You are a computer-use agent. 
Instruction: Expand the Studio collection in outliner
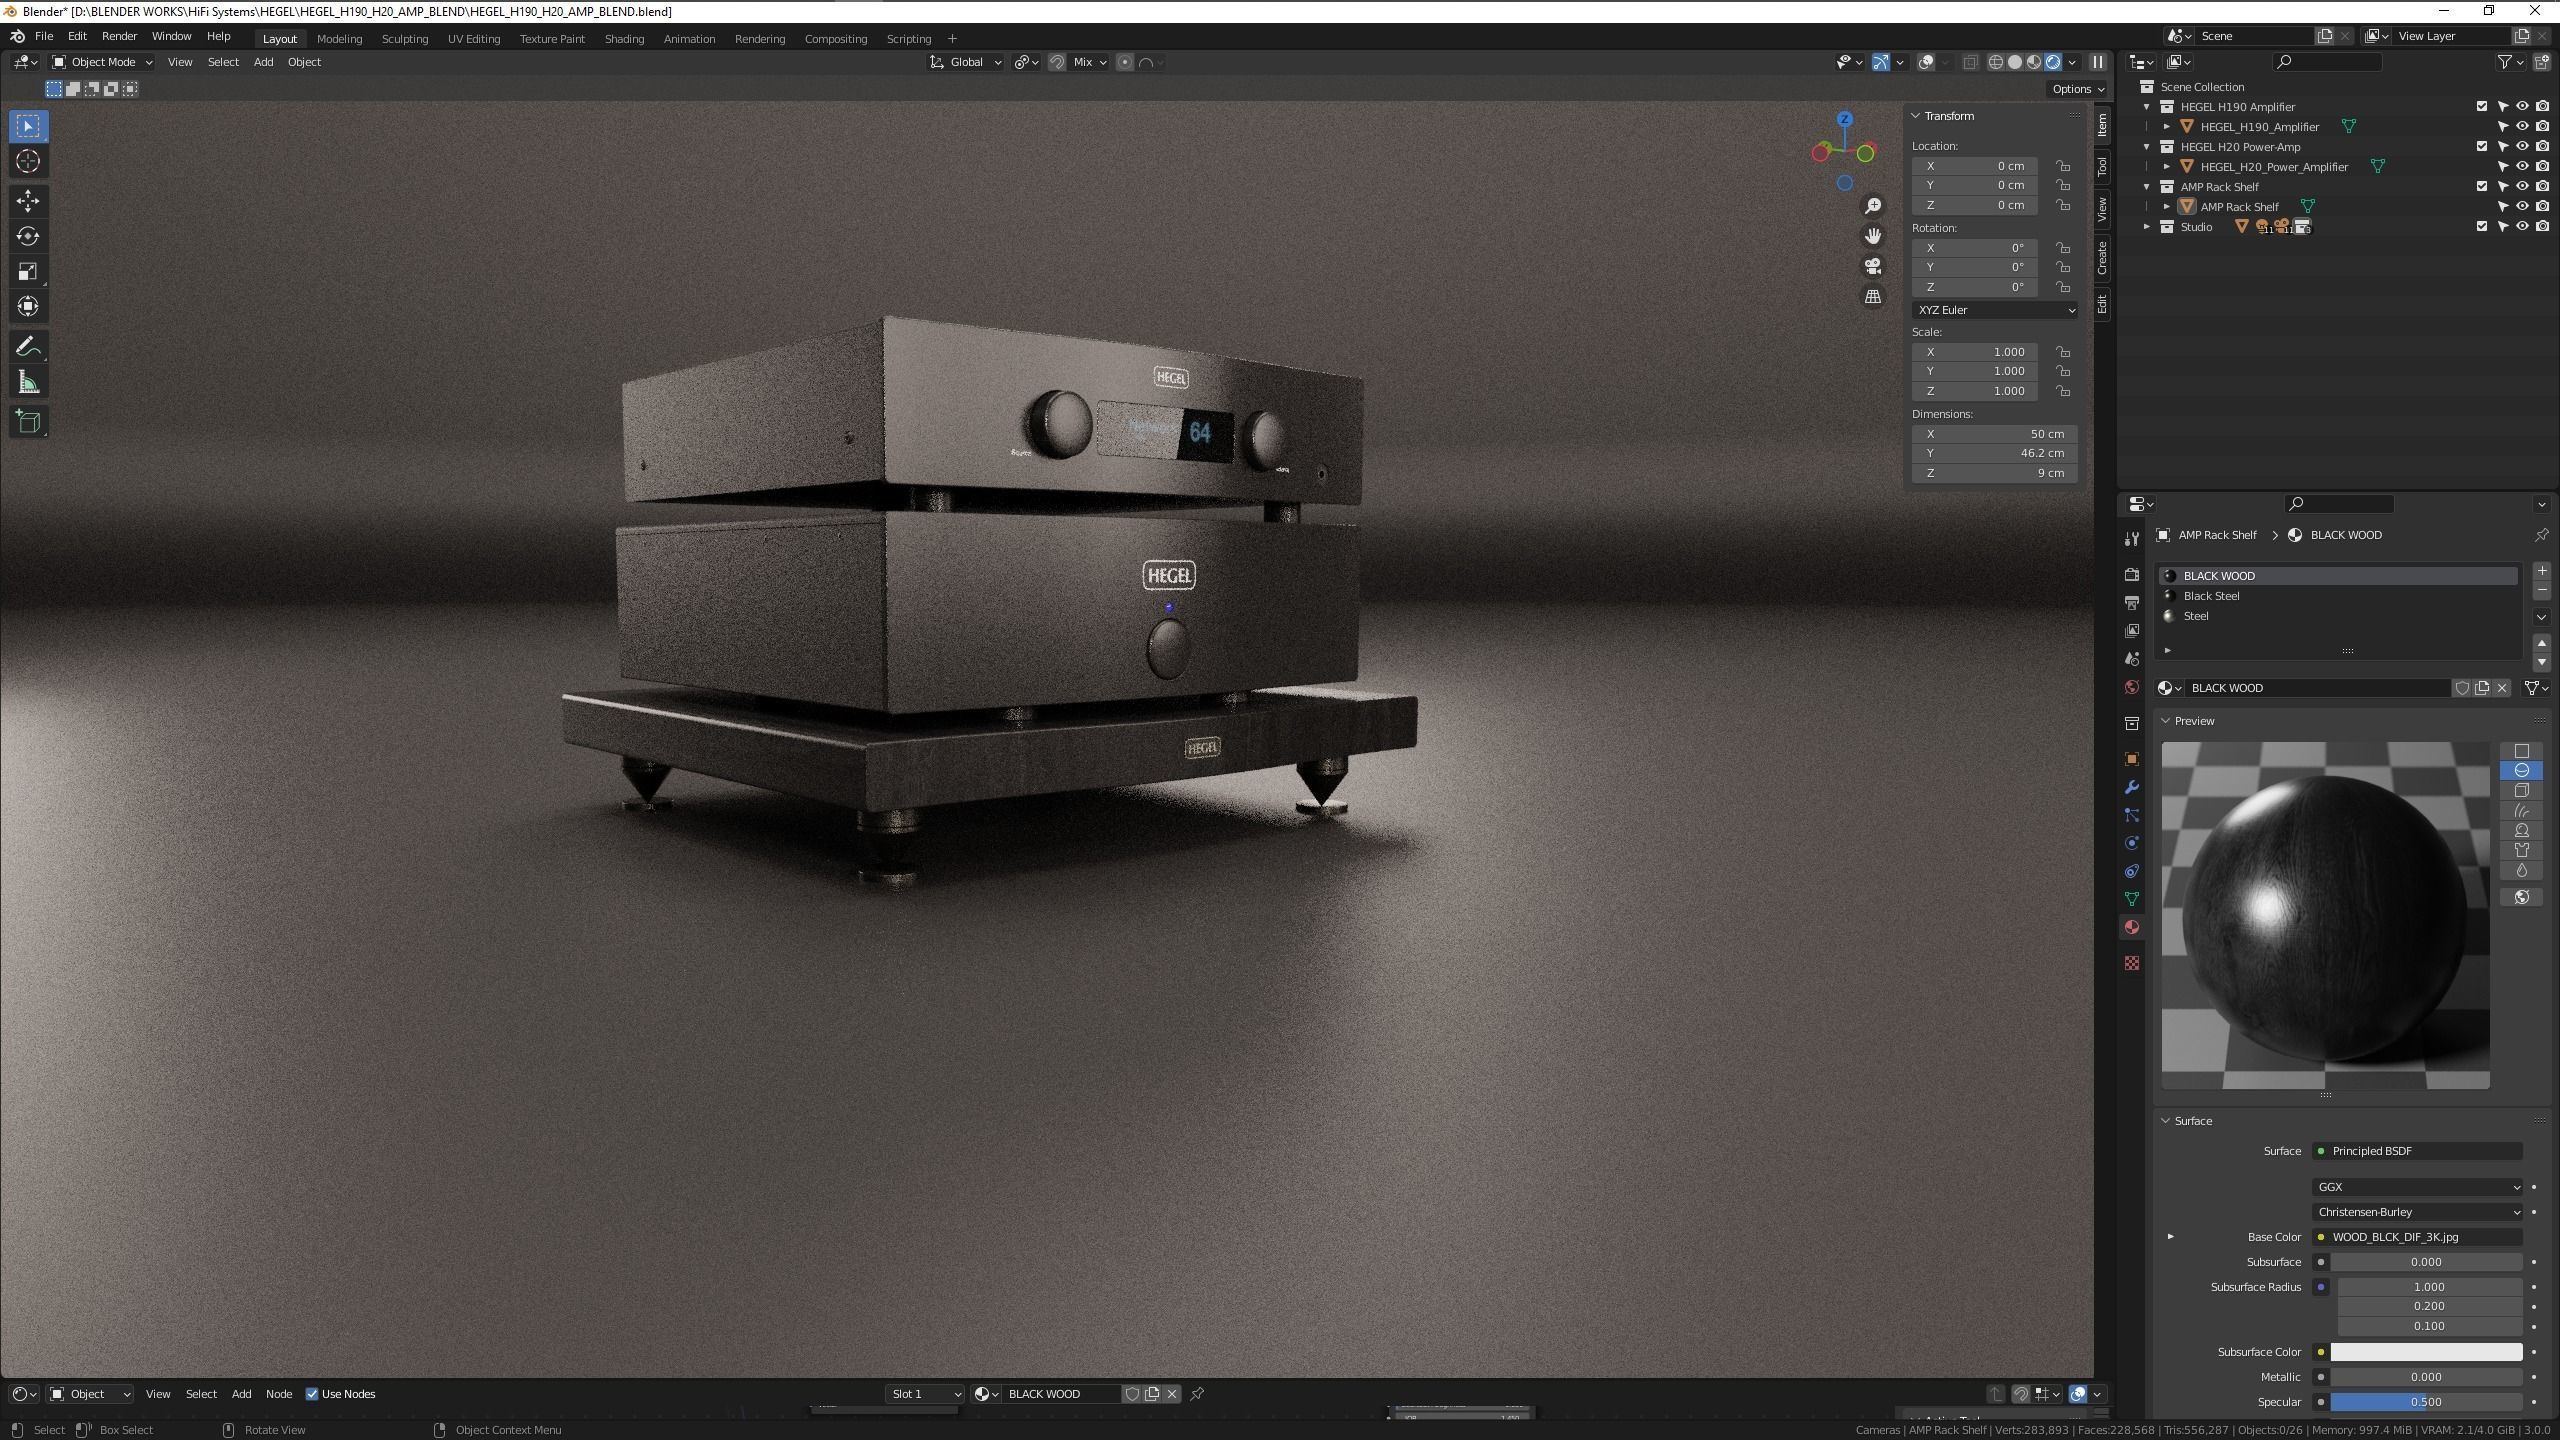coord(2147,227)
